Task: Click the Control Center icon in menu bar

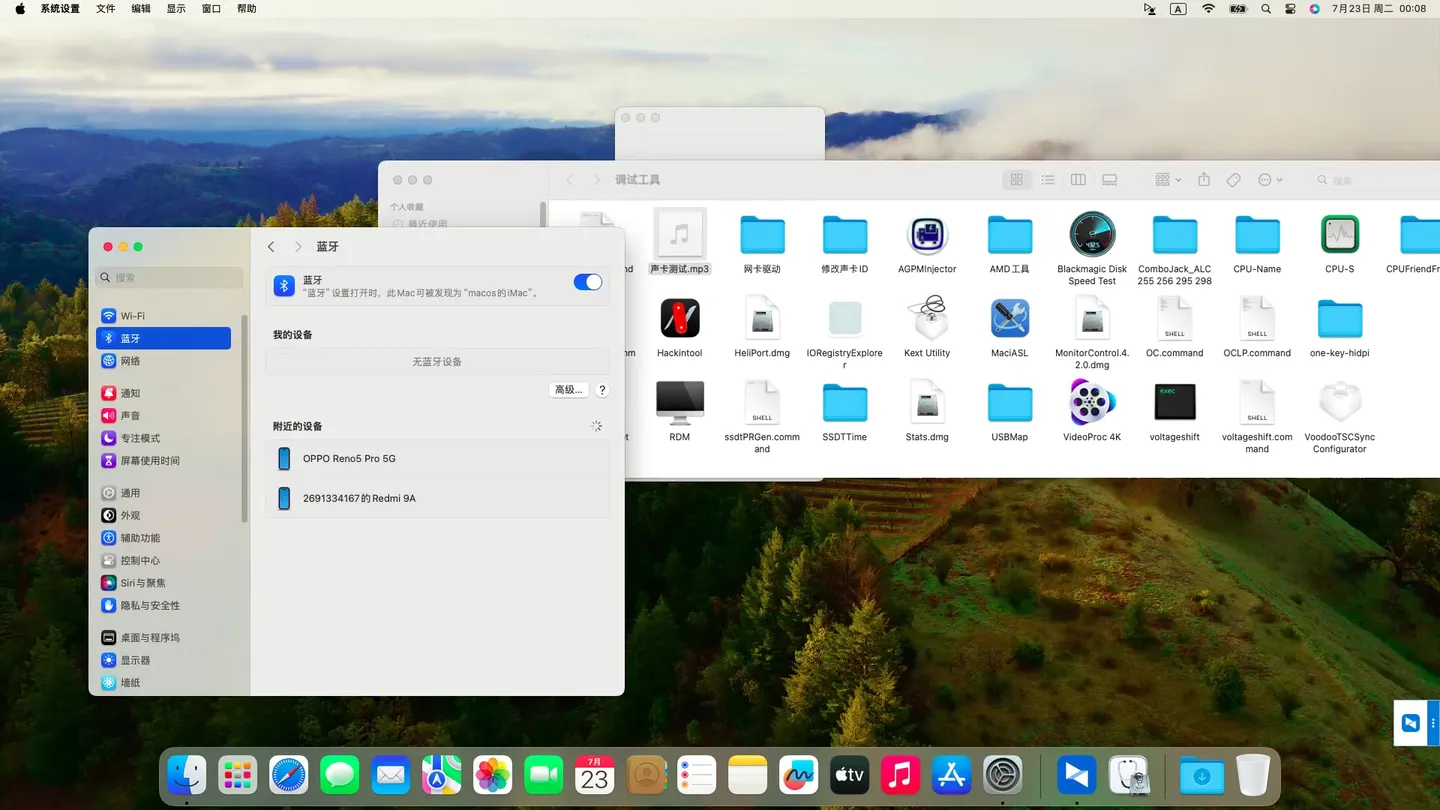Action: click(x=1290, y=9)
